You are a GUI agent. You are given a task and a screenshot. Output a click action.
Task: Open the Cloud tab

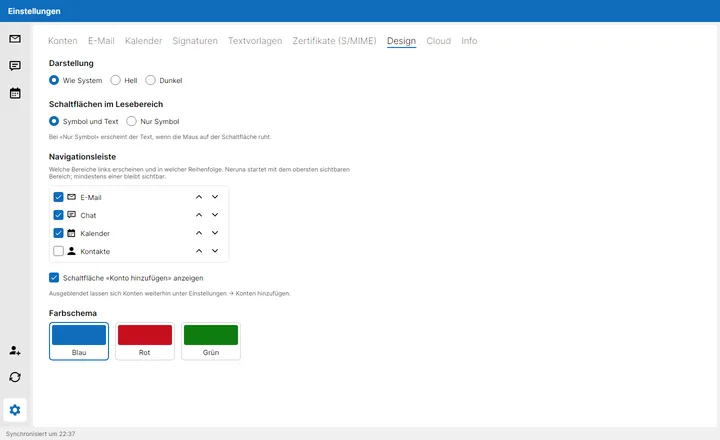click(x=439, y=41)
